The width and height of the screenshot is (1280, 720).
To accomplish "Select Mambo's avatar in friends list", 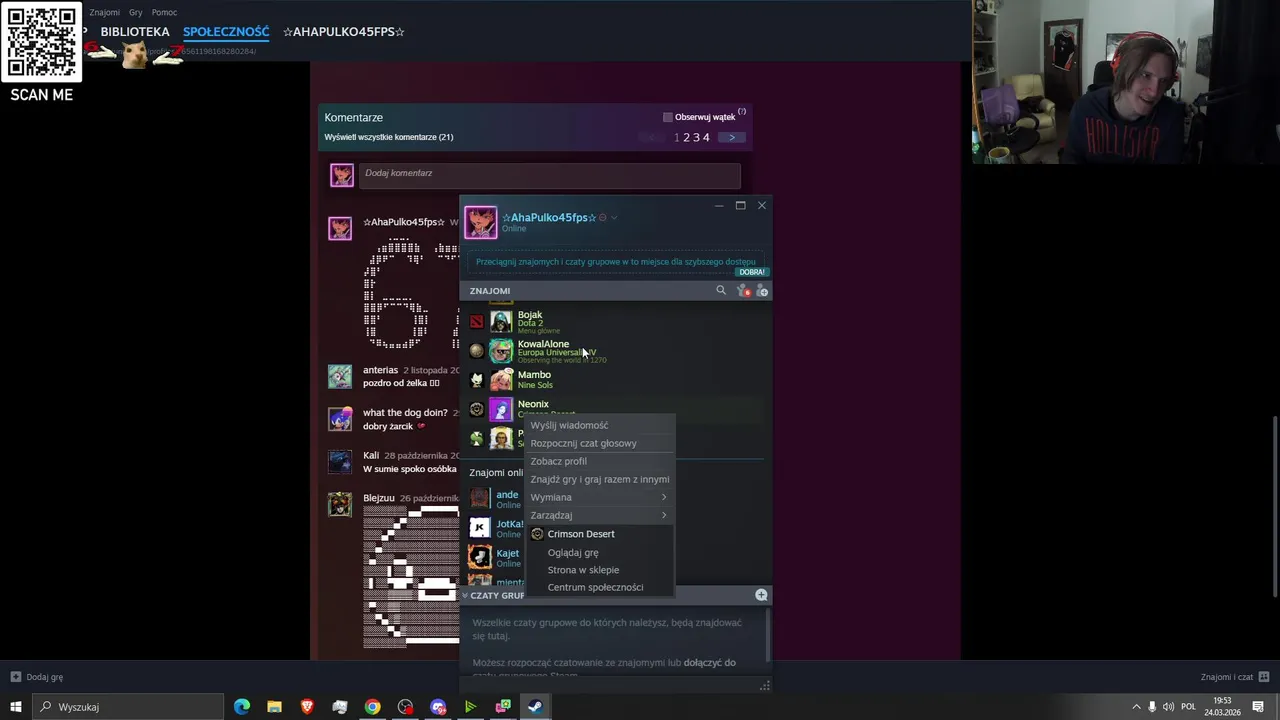I will point(501,380).
